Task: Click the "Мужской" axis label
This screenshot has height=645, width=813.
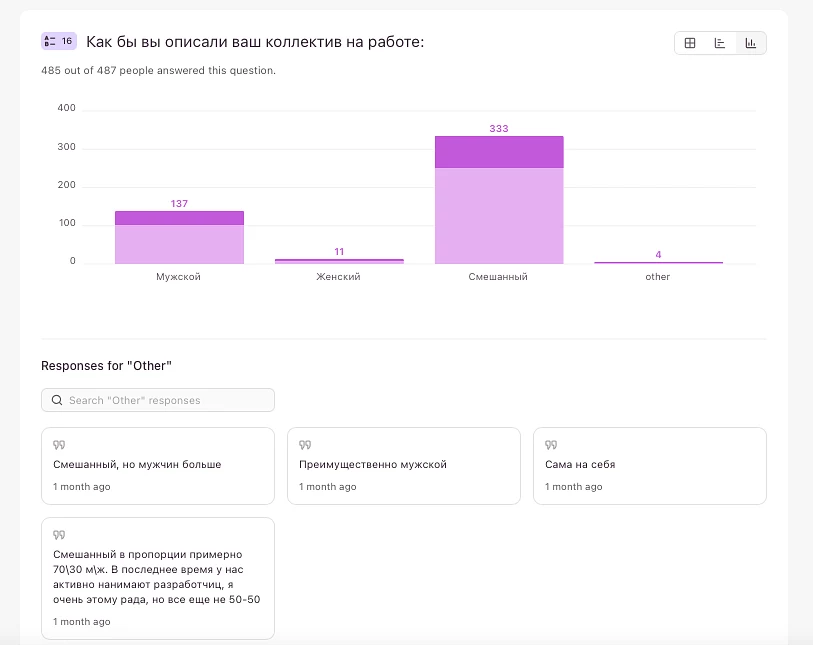Action: (179, 277)
